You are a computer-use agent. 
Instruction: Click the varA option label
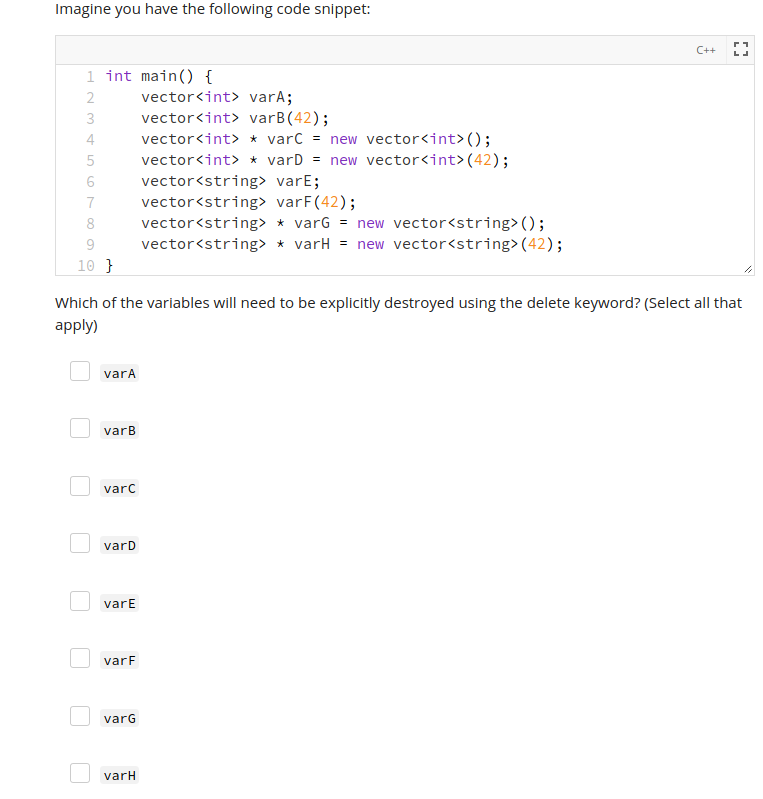(x=120, y=374)
